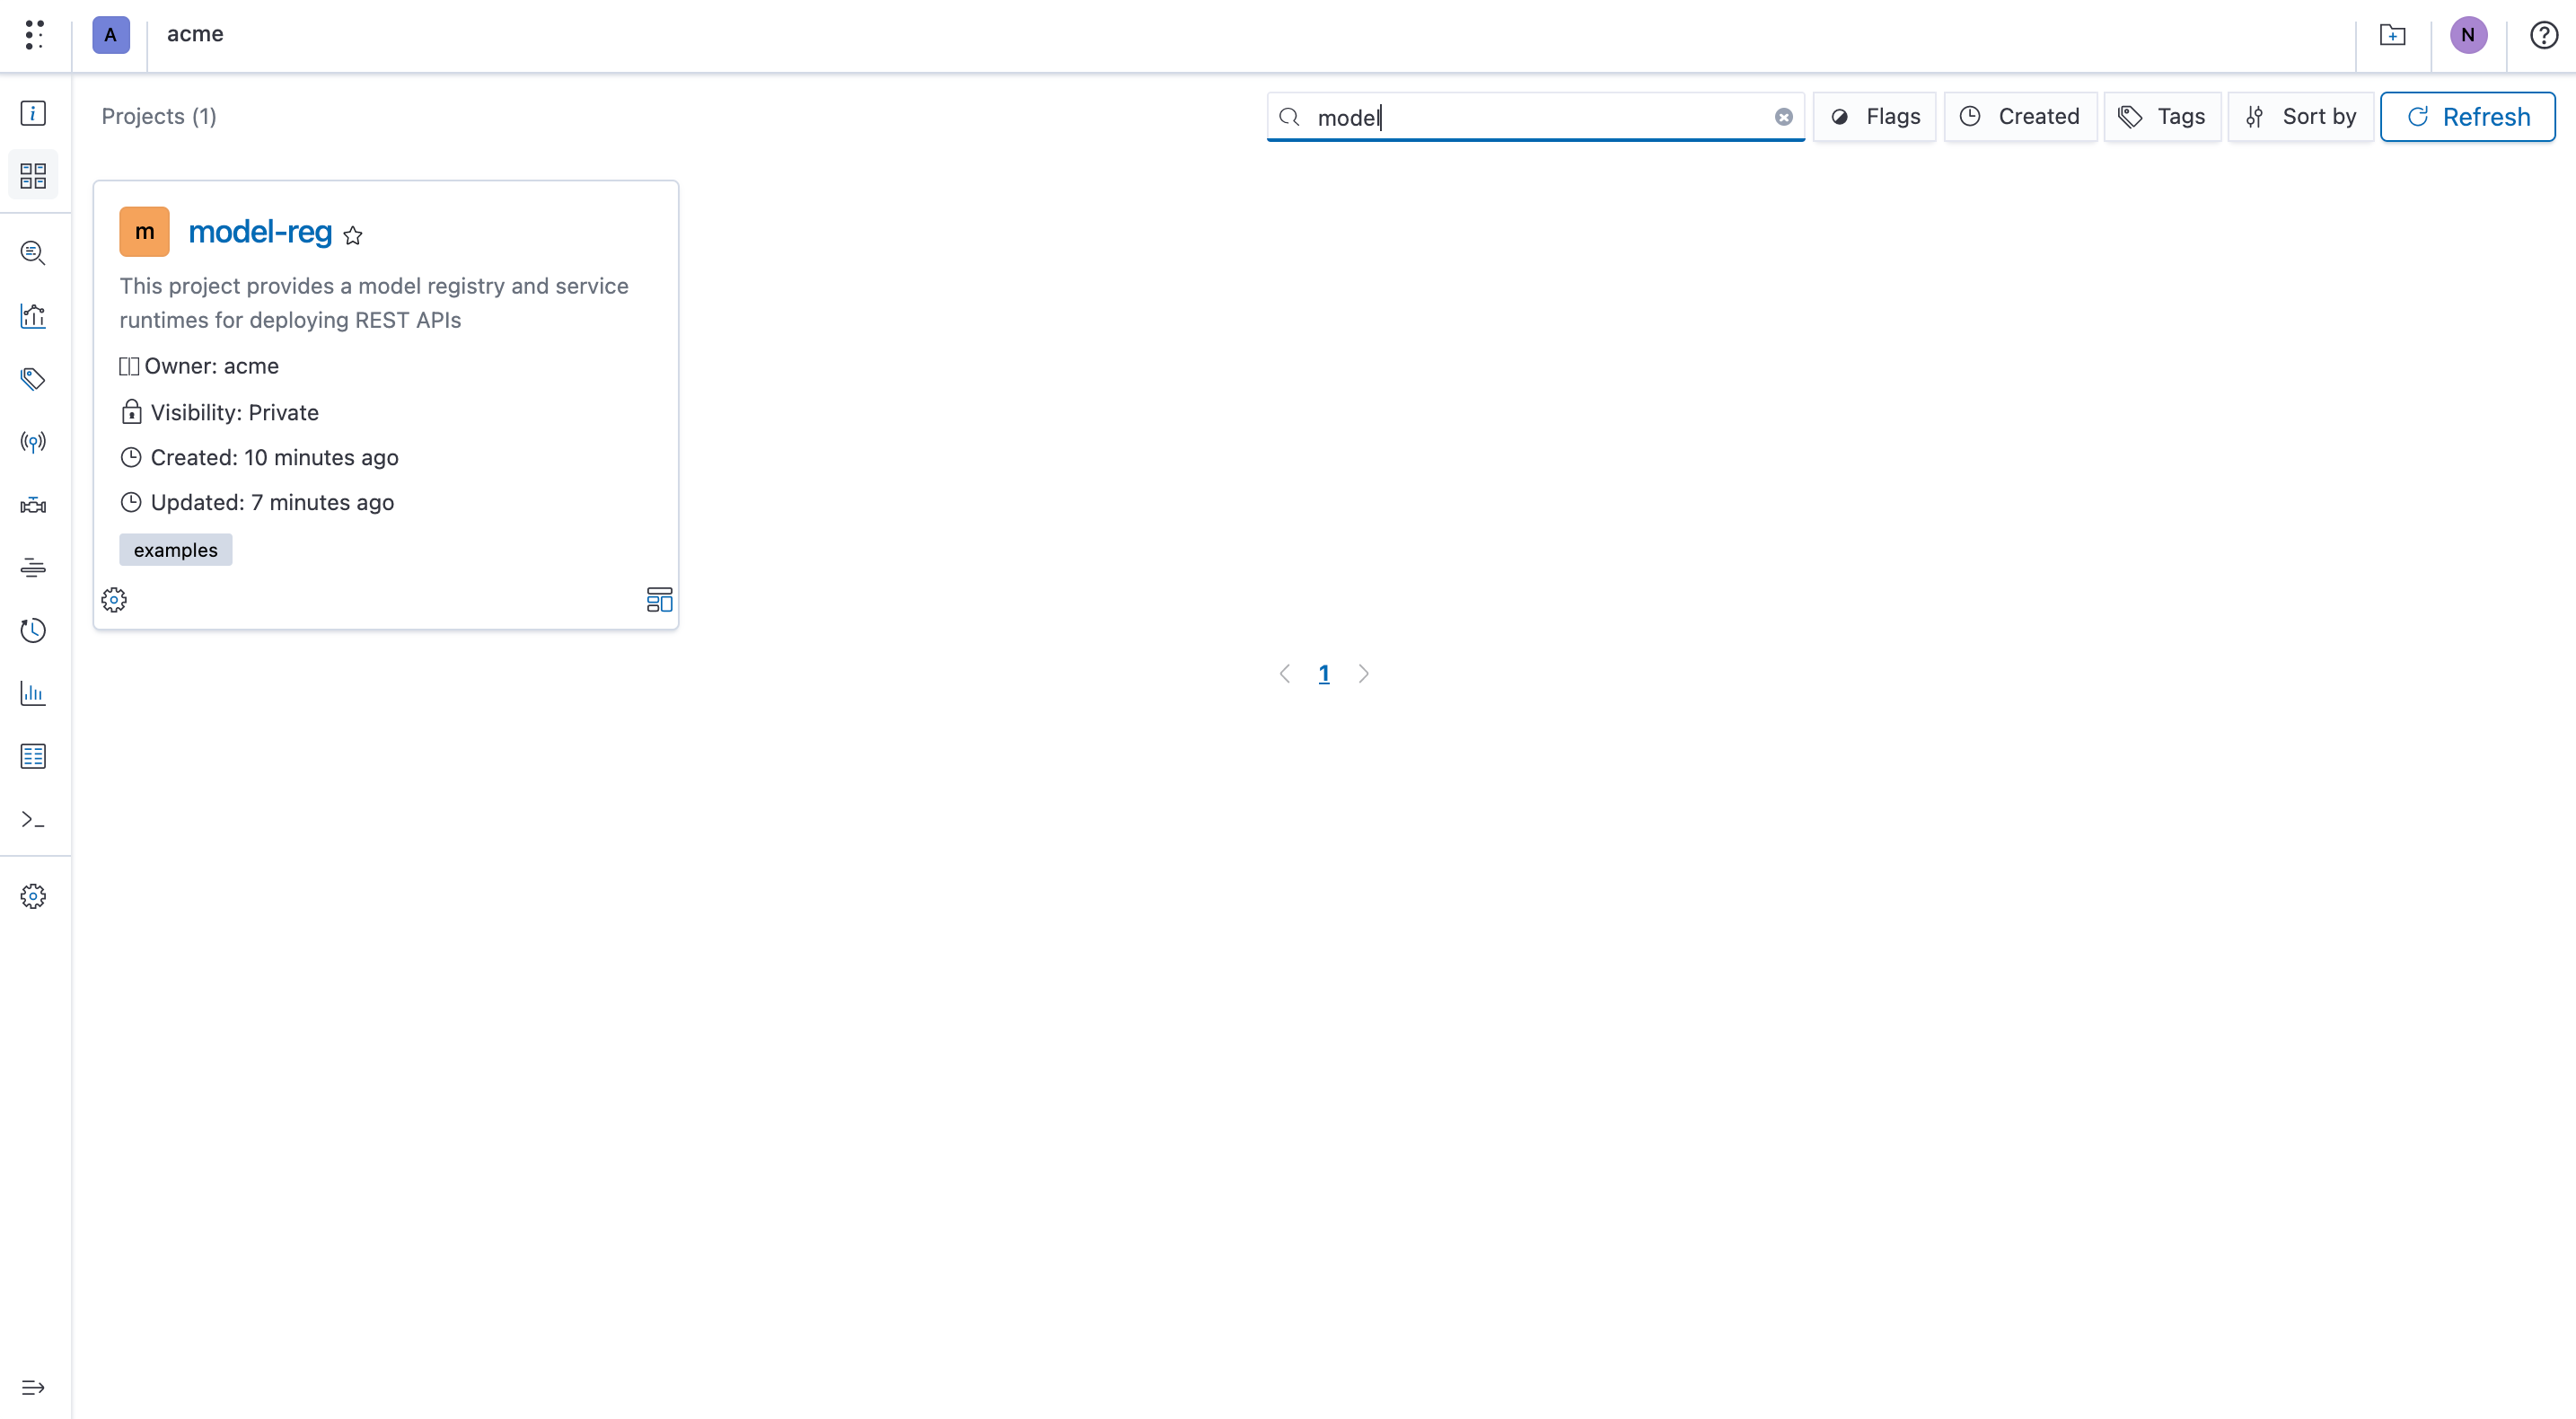Viewport: 2576px width, 1419px height.
Task: Open the Flags filter dropdown
Action: pos(1874,117)
